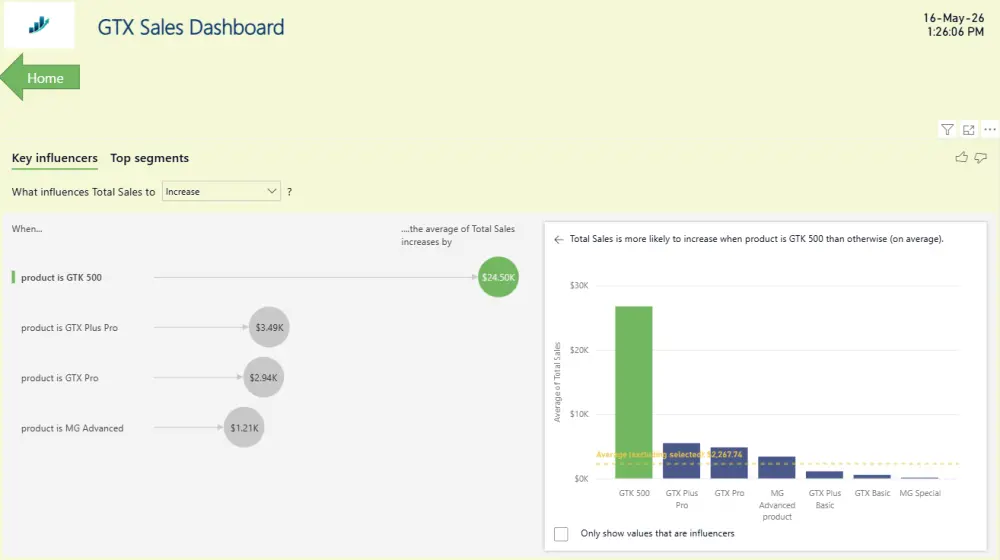The height and width of the screenshot is (560, 1000).
Task: Select the 'product is GTX Pro' influencer
Action: tap(60, 378)
